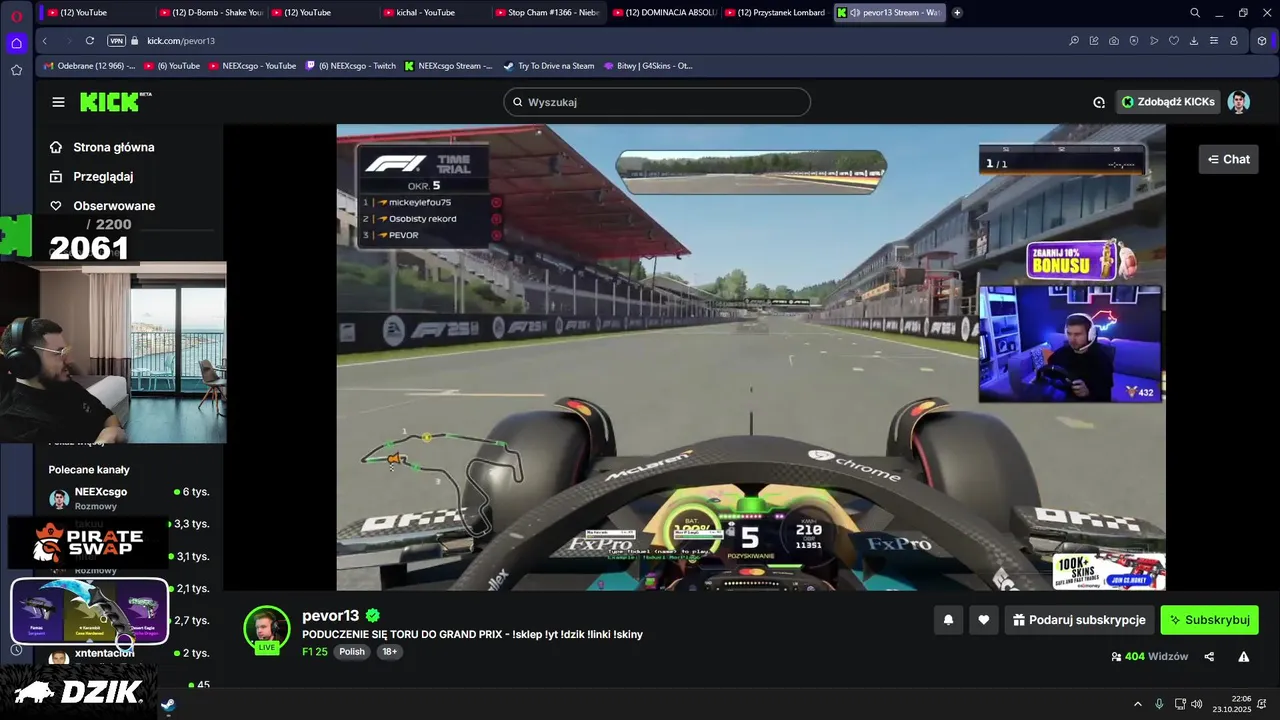Open the network tray icon
Screen dimensions: 1280x720
[1180, 704]
